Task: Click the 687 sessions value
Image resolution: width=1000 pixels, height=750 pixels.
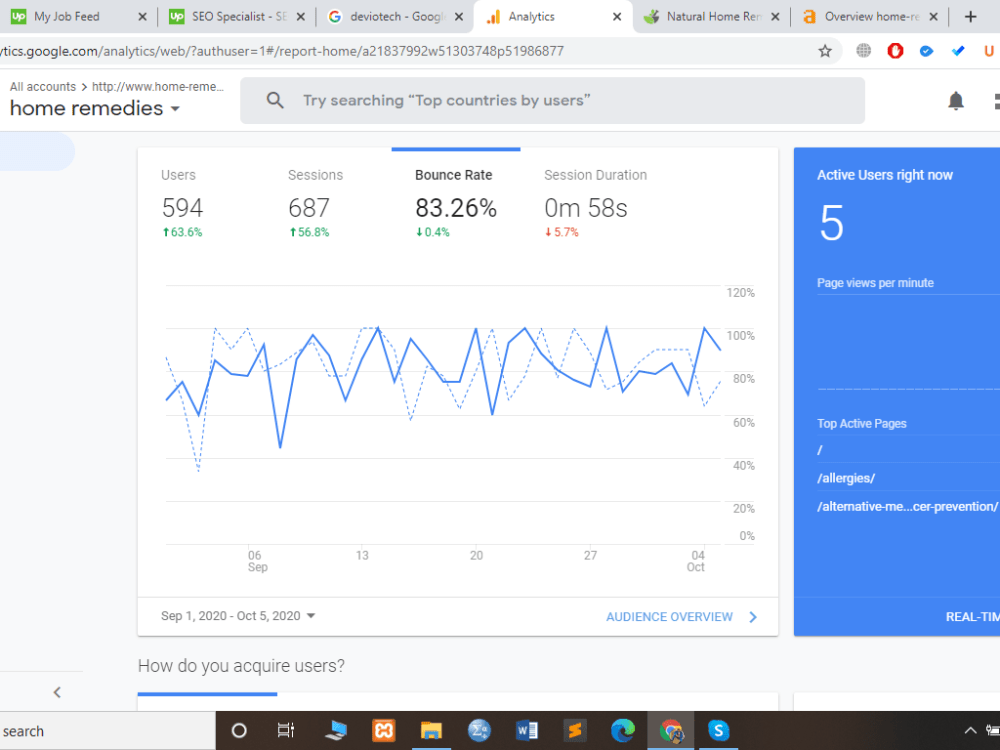Action: [309, 208]
